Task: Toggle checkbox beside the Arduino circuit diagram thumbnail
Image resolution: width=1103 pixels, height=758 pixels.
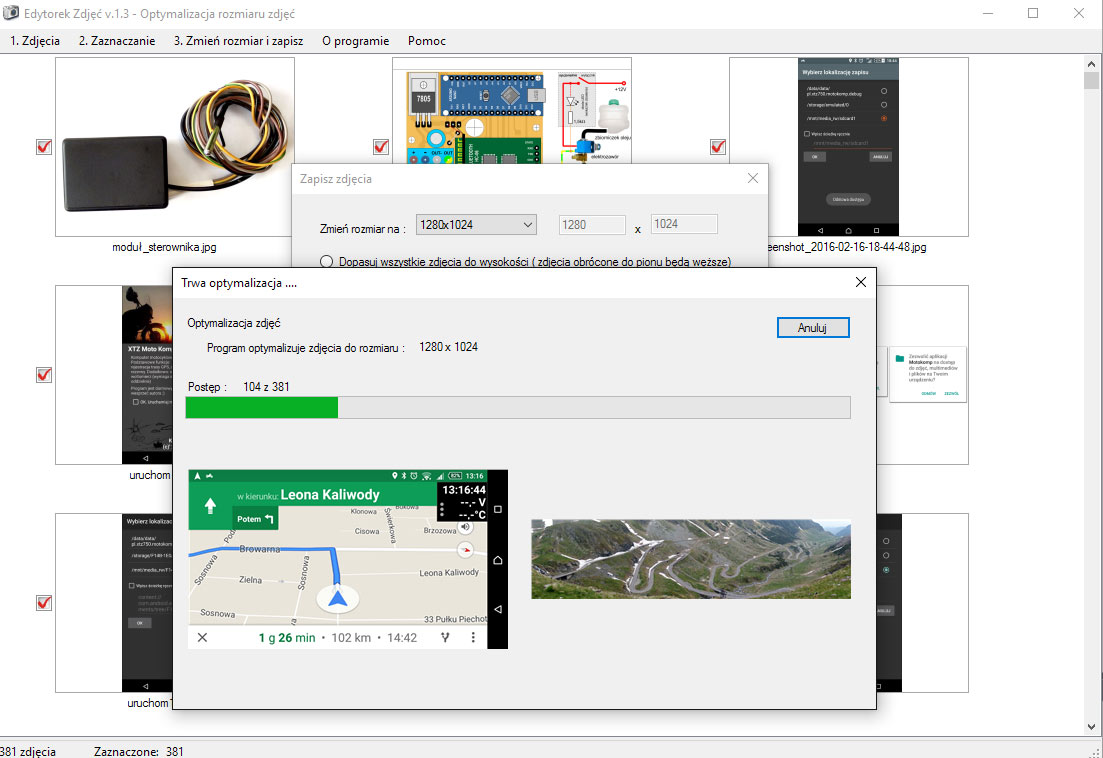Action: point(381,146)
